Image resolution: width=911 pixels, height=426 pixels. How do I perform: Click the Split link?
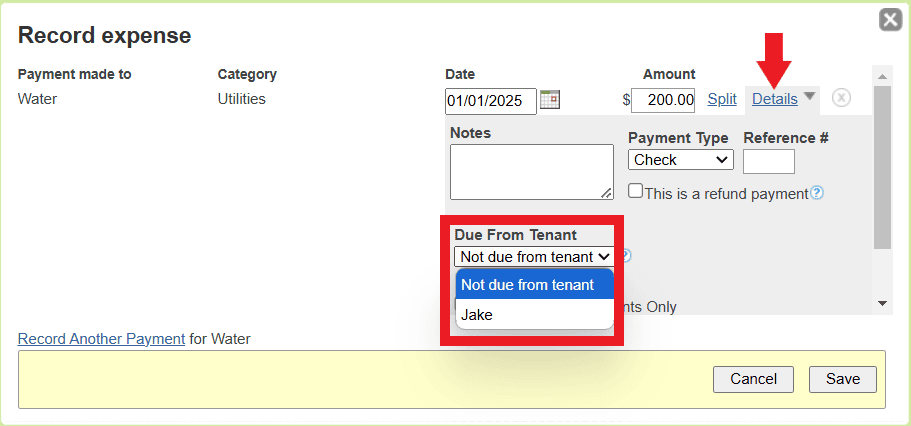(722, 99)
